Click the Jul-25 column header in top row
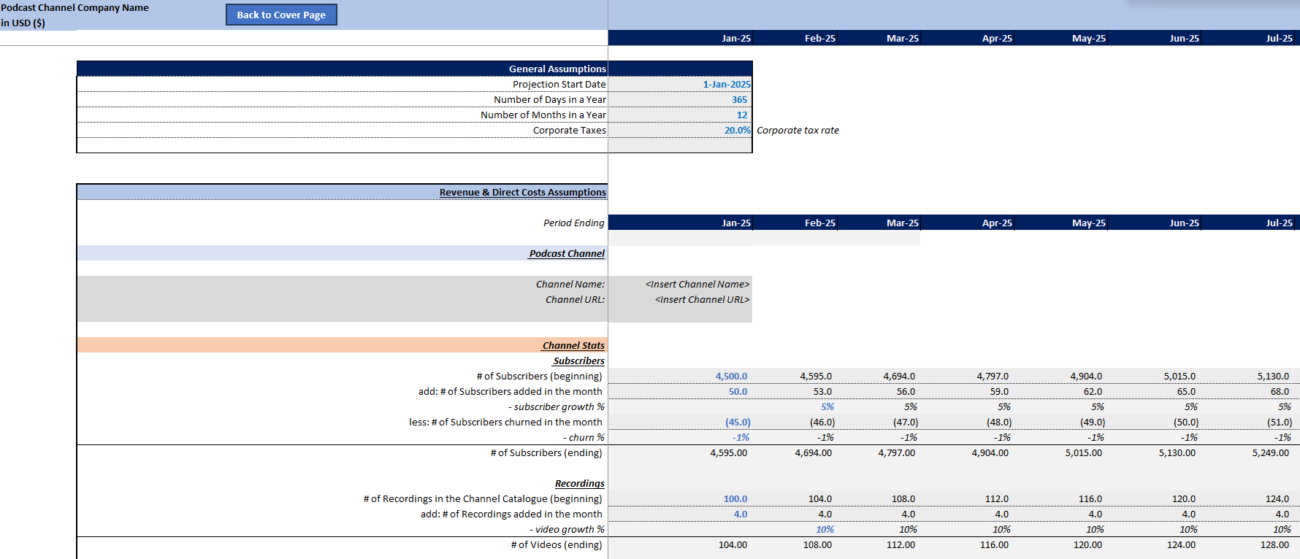 [1254, 38]
